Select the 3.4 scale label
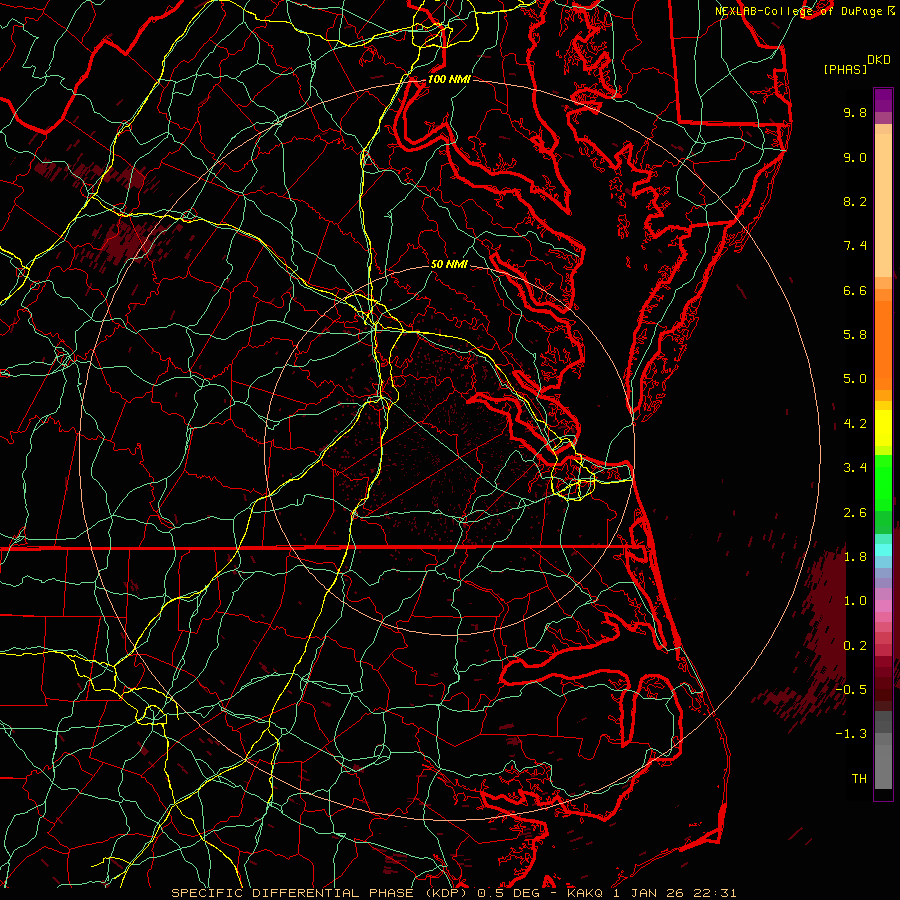This screenshot has width=900, height=900. tap(855, 468)
